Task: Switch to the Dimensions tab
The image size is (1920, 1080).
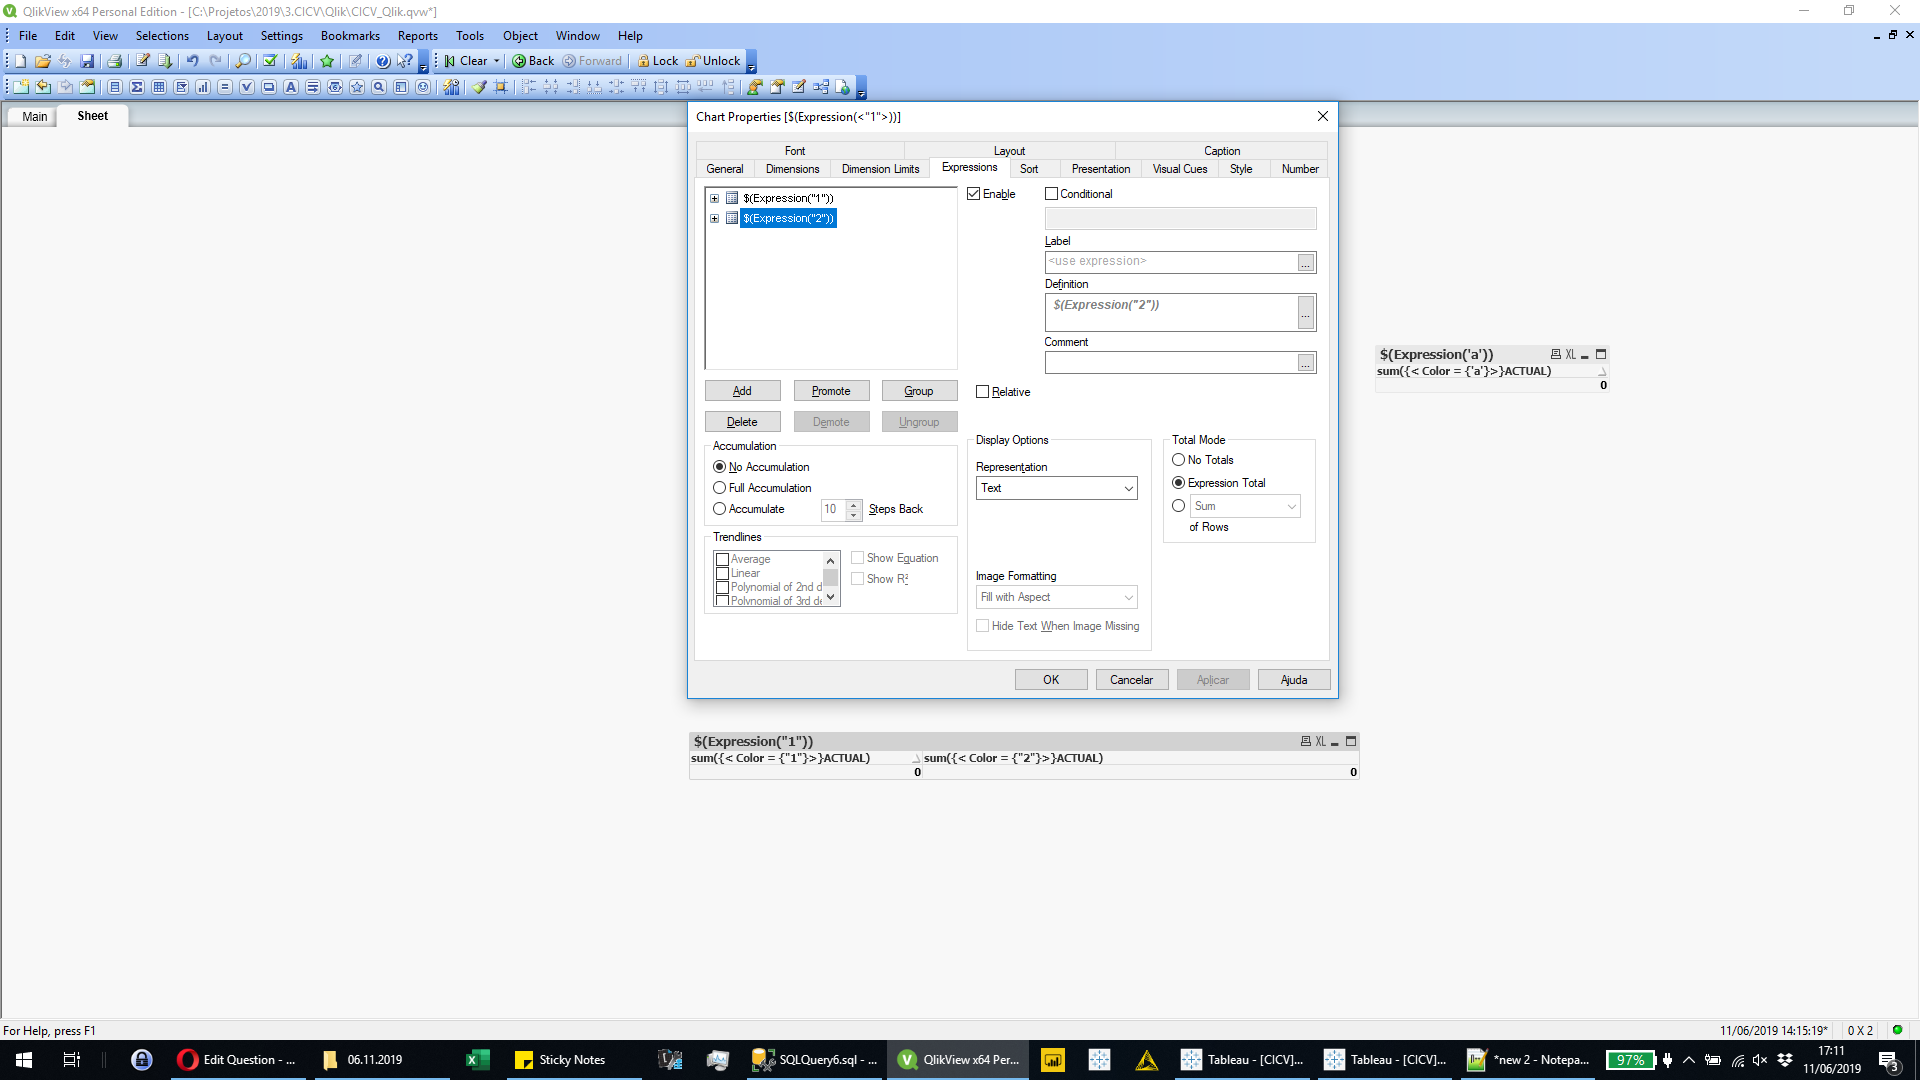Action: point(792,169)
